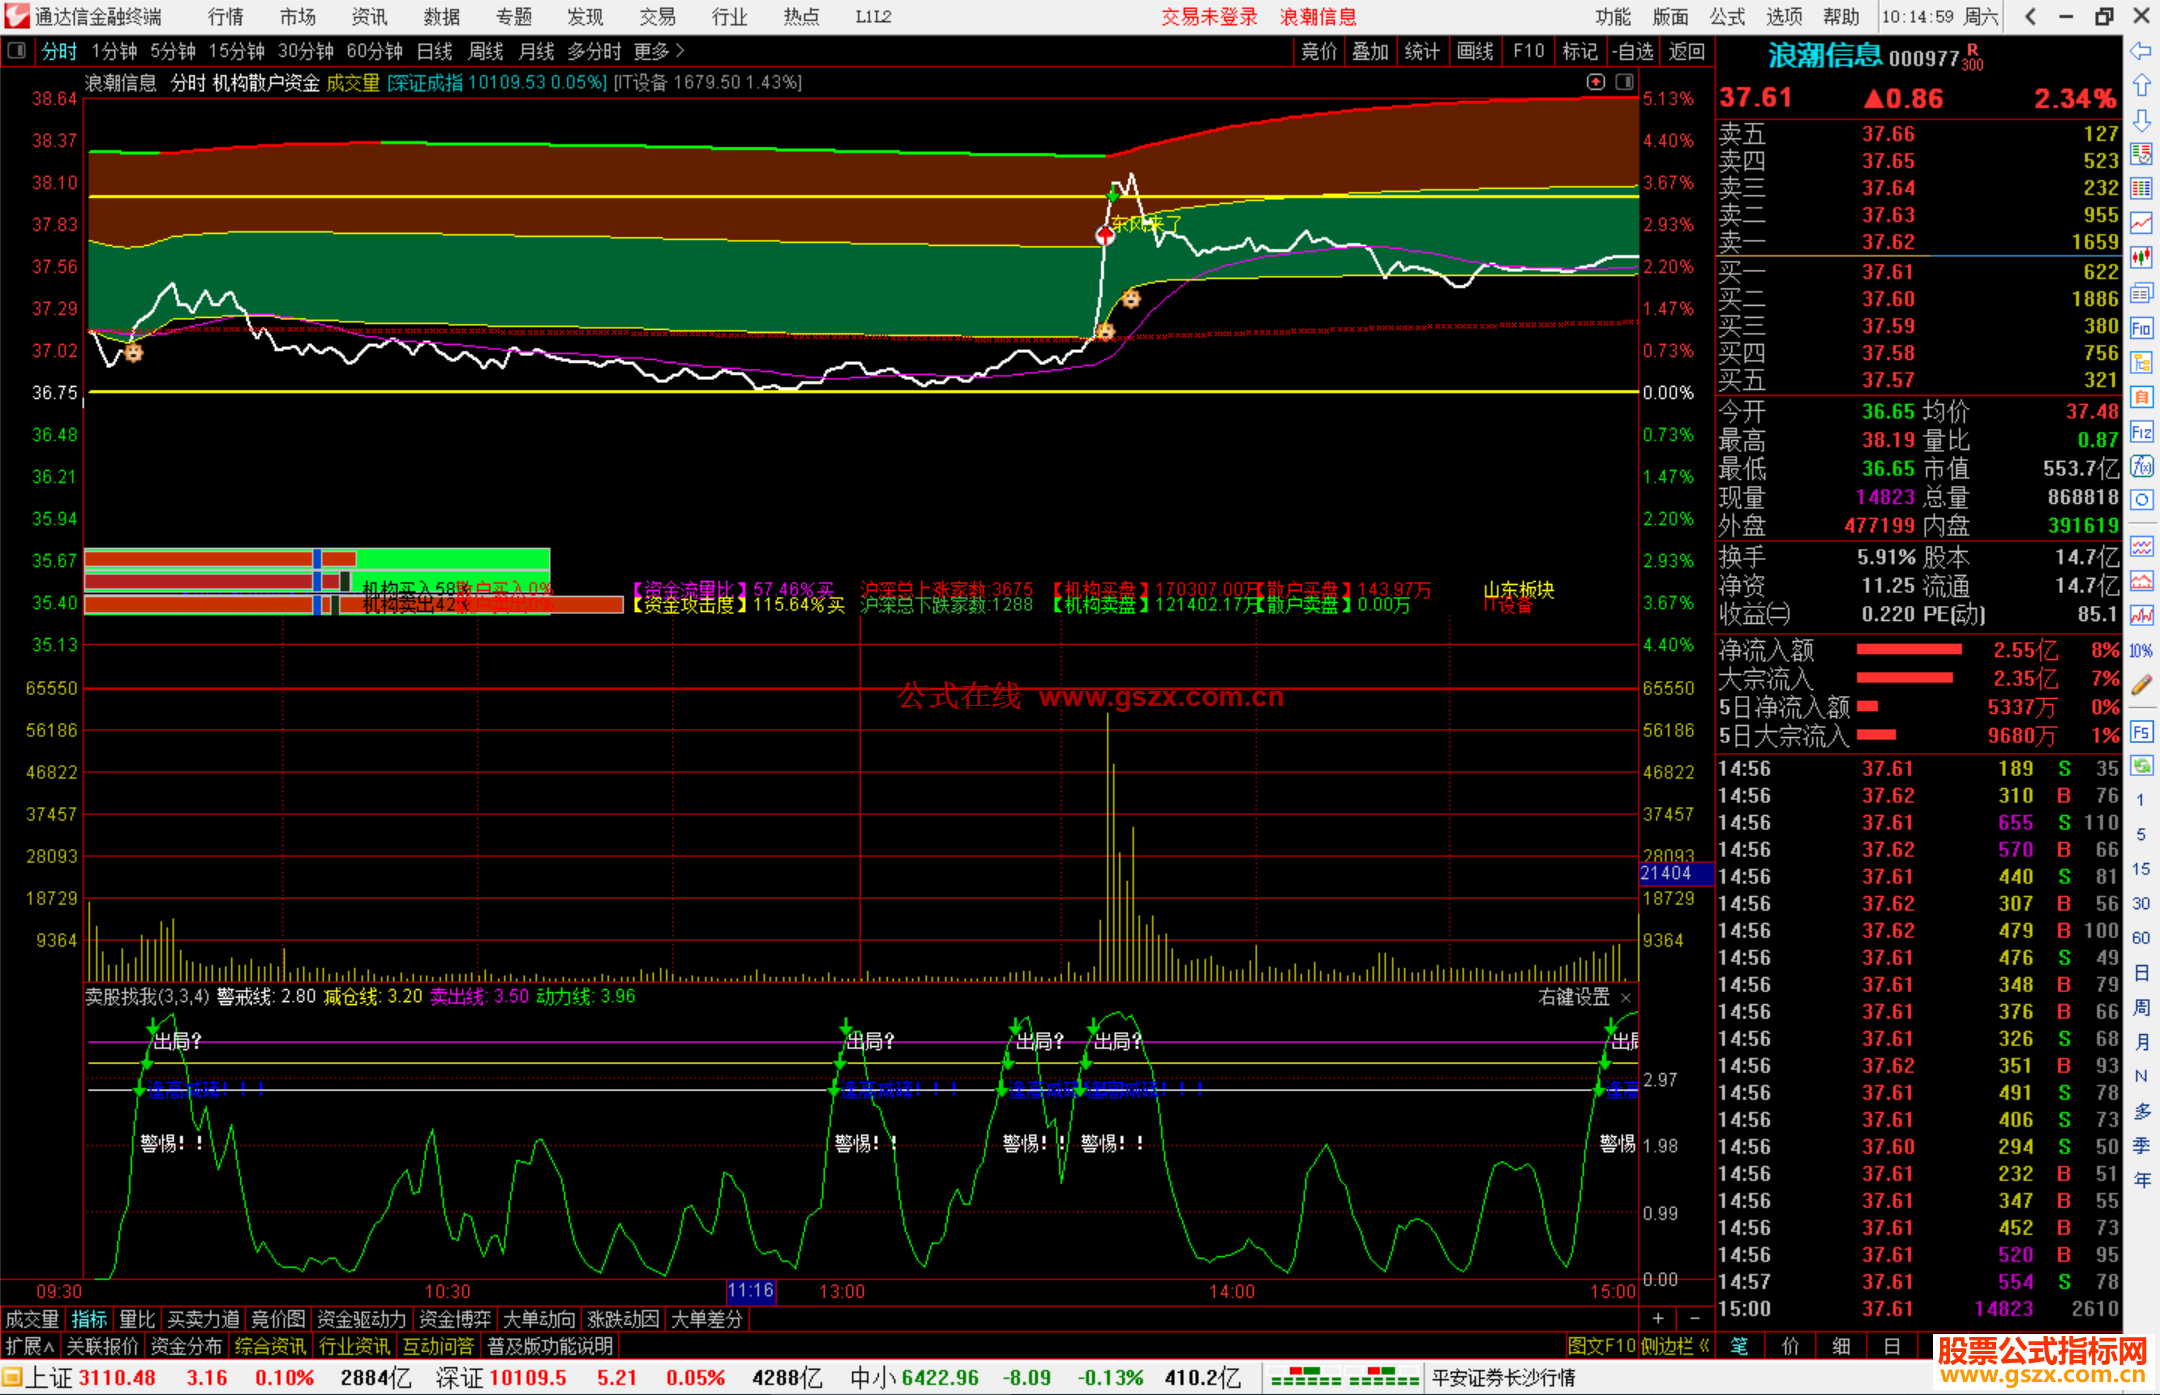This screenshot has height=1395, width=2160.
Task: Click the F12 sidebar icon
Action: pos(2141,432)
